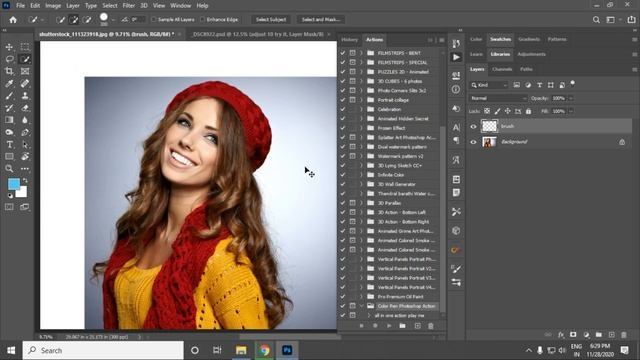Enable Enhance Edge checkbox
Screen dimensions: 640x360
202,20
